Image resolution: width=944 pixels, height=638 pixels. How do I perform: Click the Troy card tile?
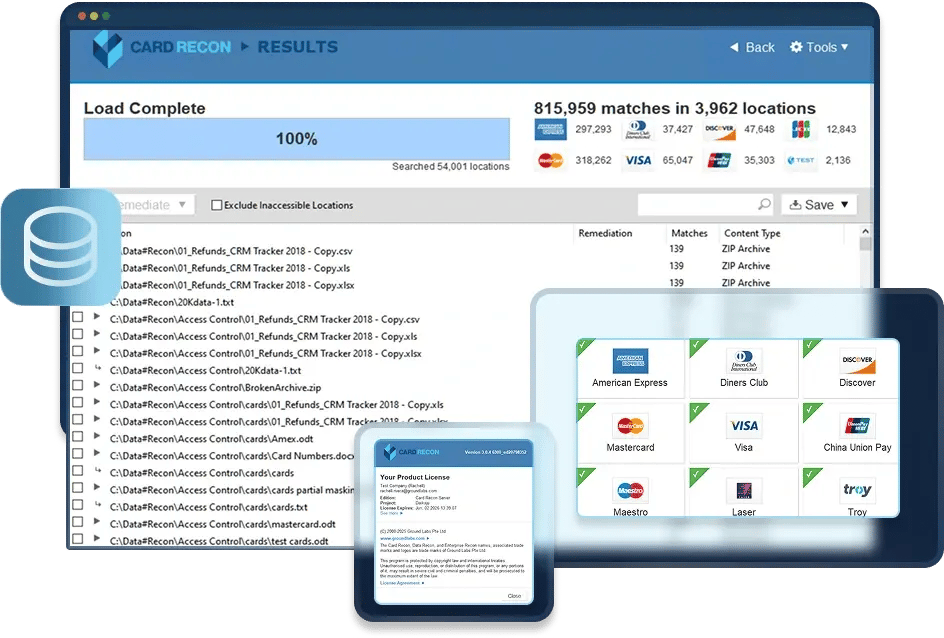[x=857, y=497]
